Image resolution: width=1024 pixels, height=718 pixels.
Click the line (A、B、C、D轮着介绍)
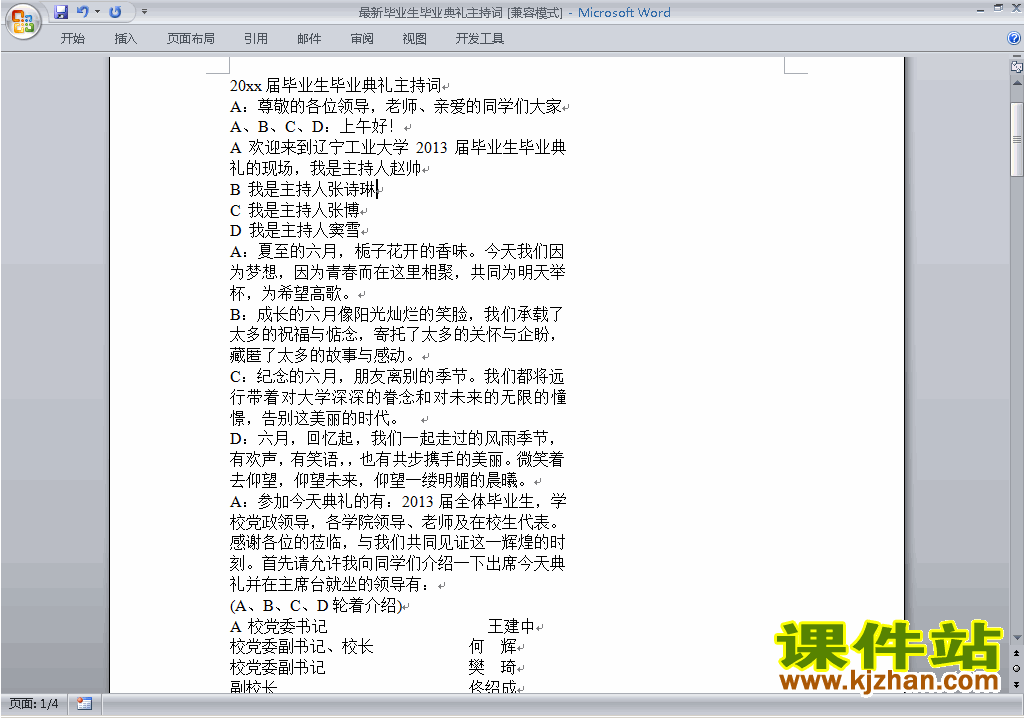click(316, 606)
